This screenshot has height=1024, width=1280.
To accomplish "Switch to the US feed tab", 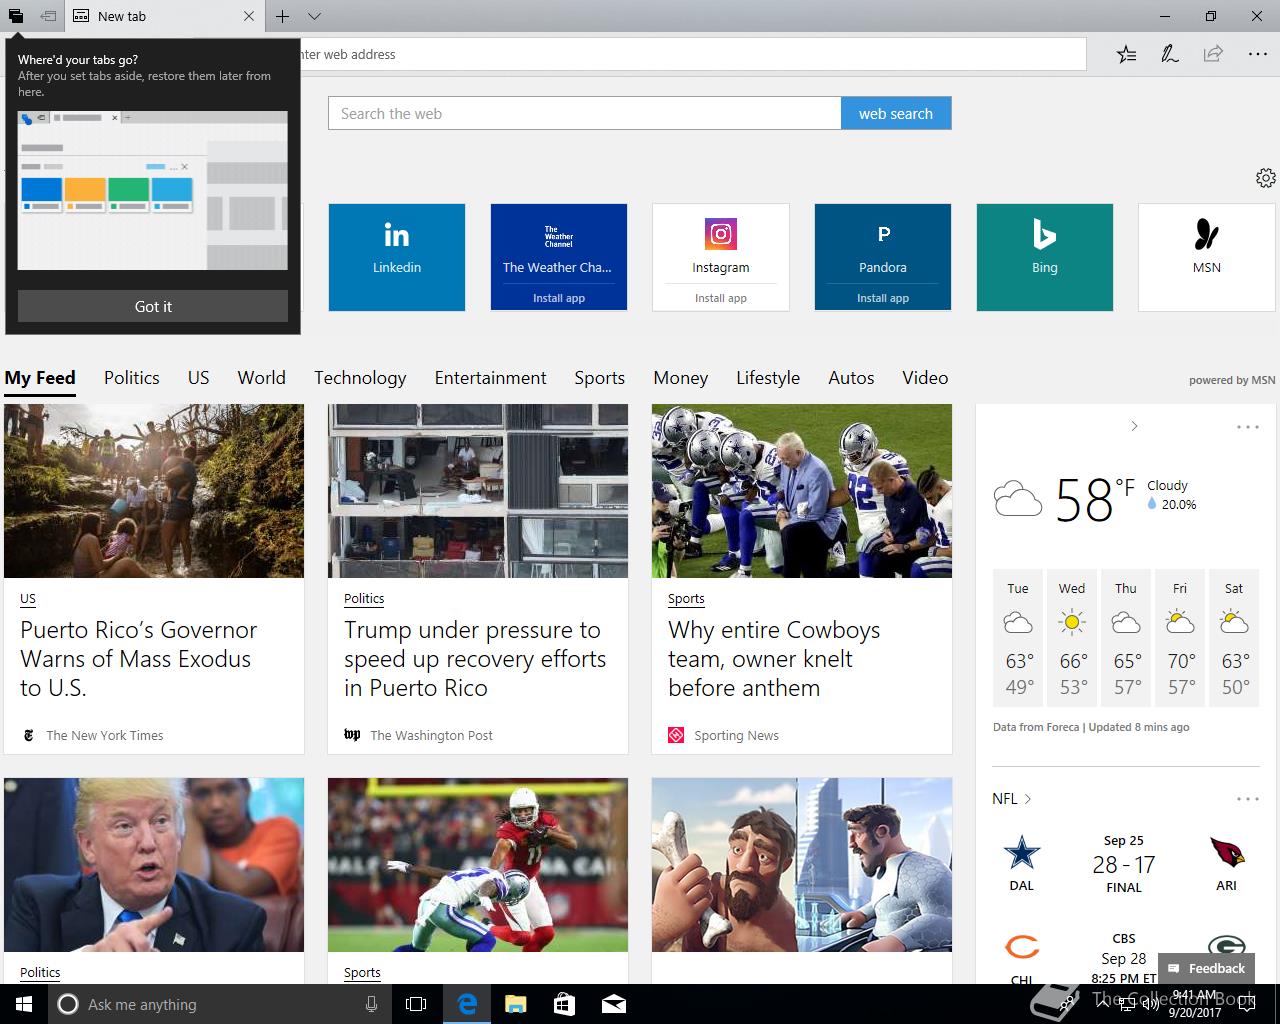I will 199,378.
